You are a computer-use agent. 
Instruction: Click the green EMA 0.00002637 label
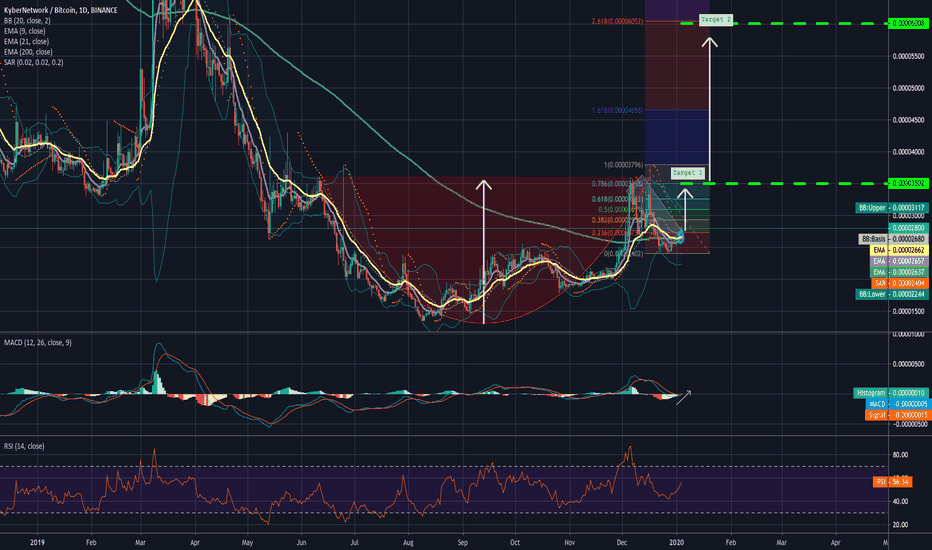tap(899, 272)
